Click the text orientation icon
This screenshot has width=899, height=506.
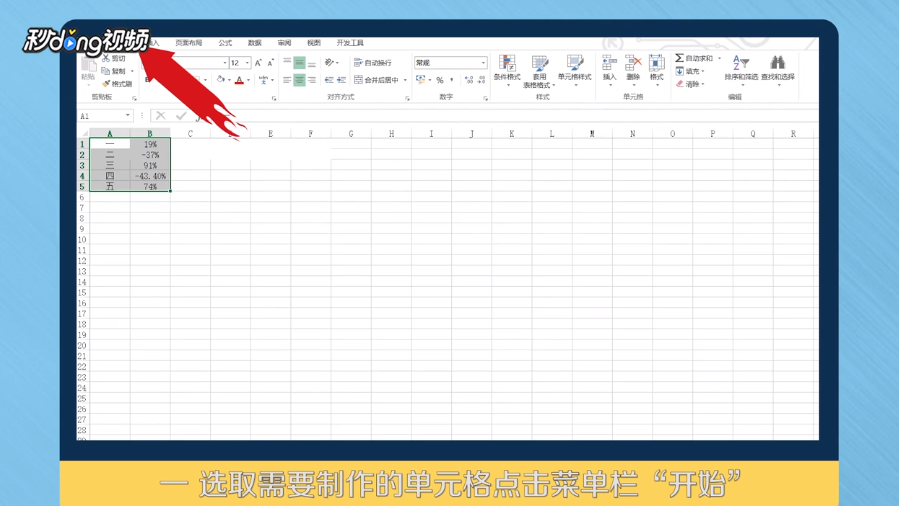point(329,62)
